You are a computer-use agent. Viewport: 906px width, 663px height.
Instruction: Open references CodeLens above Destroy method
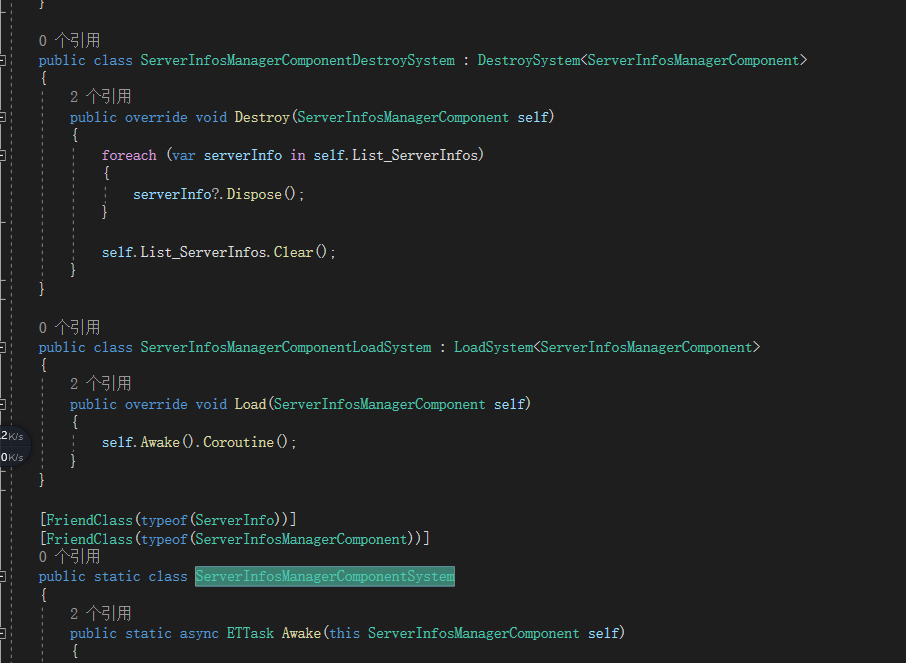(101, 97)
